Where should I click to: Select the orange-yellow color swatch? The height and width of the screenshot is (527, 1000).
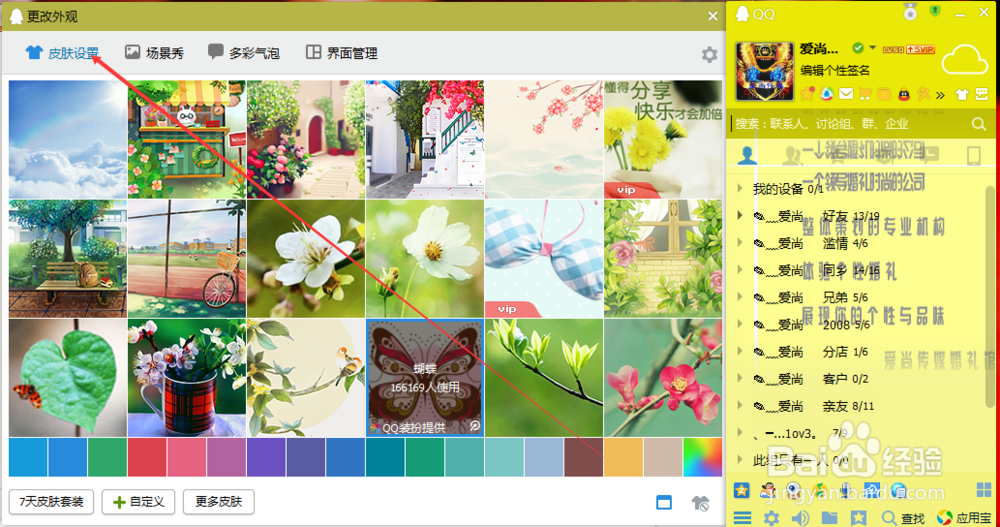624,457
